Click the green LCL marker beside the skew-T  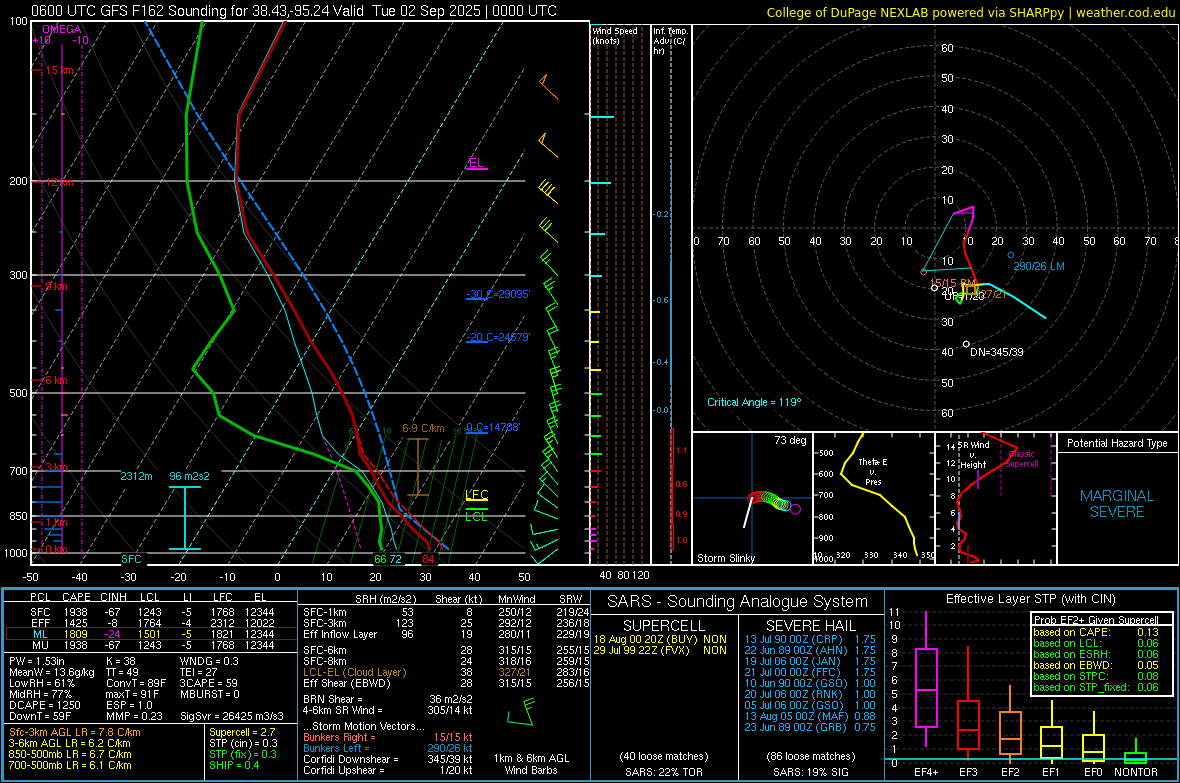[476, 516]
